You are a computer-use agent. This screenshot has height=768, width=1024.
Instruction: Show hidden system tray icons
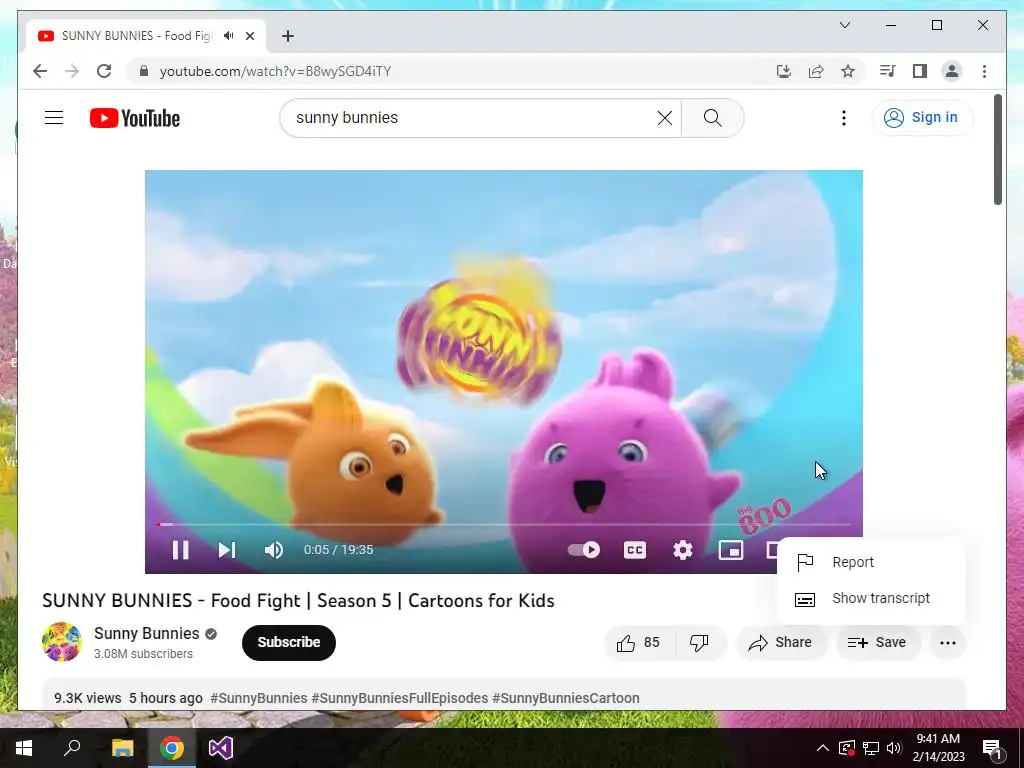point(823,748)
